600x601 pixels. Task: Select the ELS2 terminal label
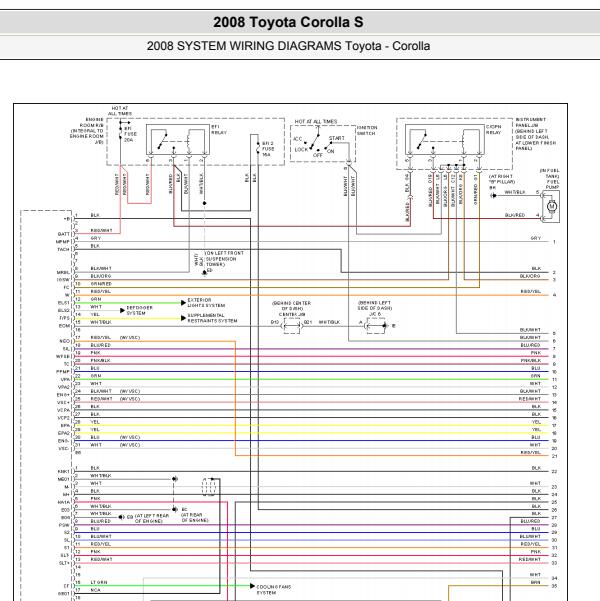click(x=64, y=310)
